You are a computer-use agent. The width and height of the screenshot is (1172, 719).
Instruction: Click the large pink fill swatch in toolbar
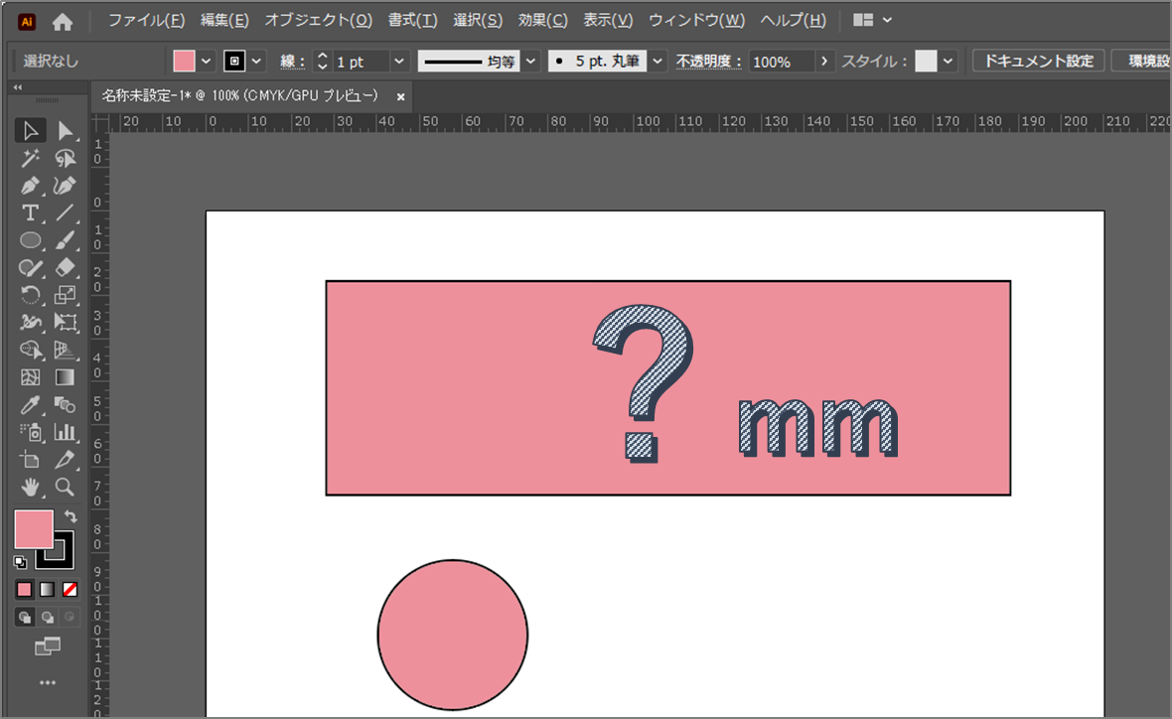(33, 529)
